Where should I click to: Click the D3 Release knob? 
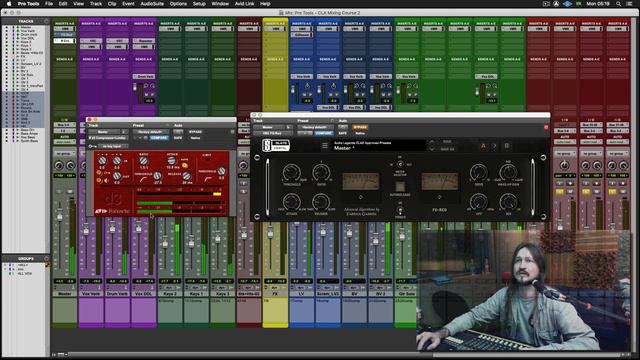click(187, 176)
